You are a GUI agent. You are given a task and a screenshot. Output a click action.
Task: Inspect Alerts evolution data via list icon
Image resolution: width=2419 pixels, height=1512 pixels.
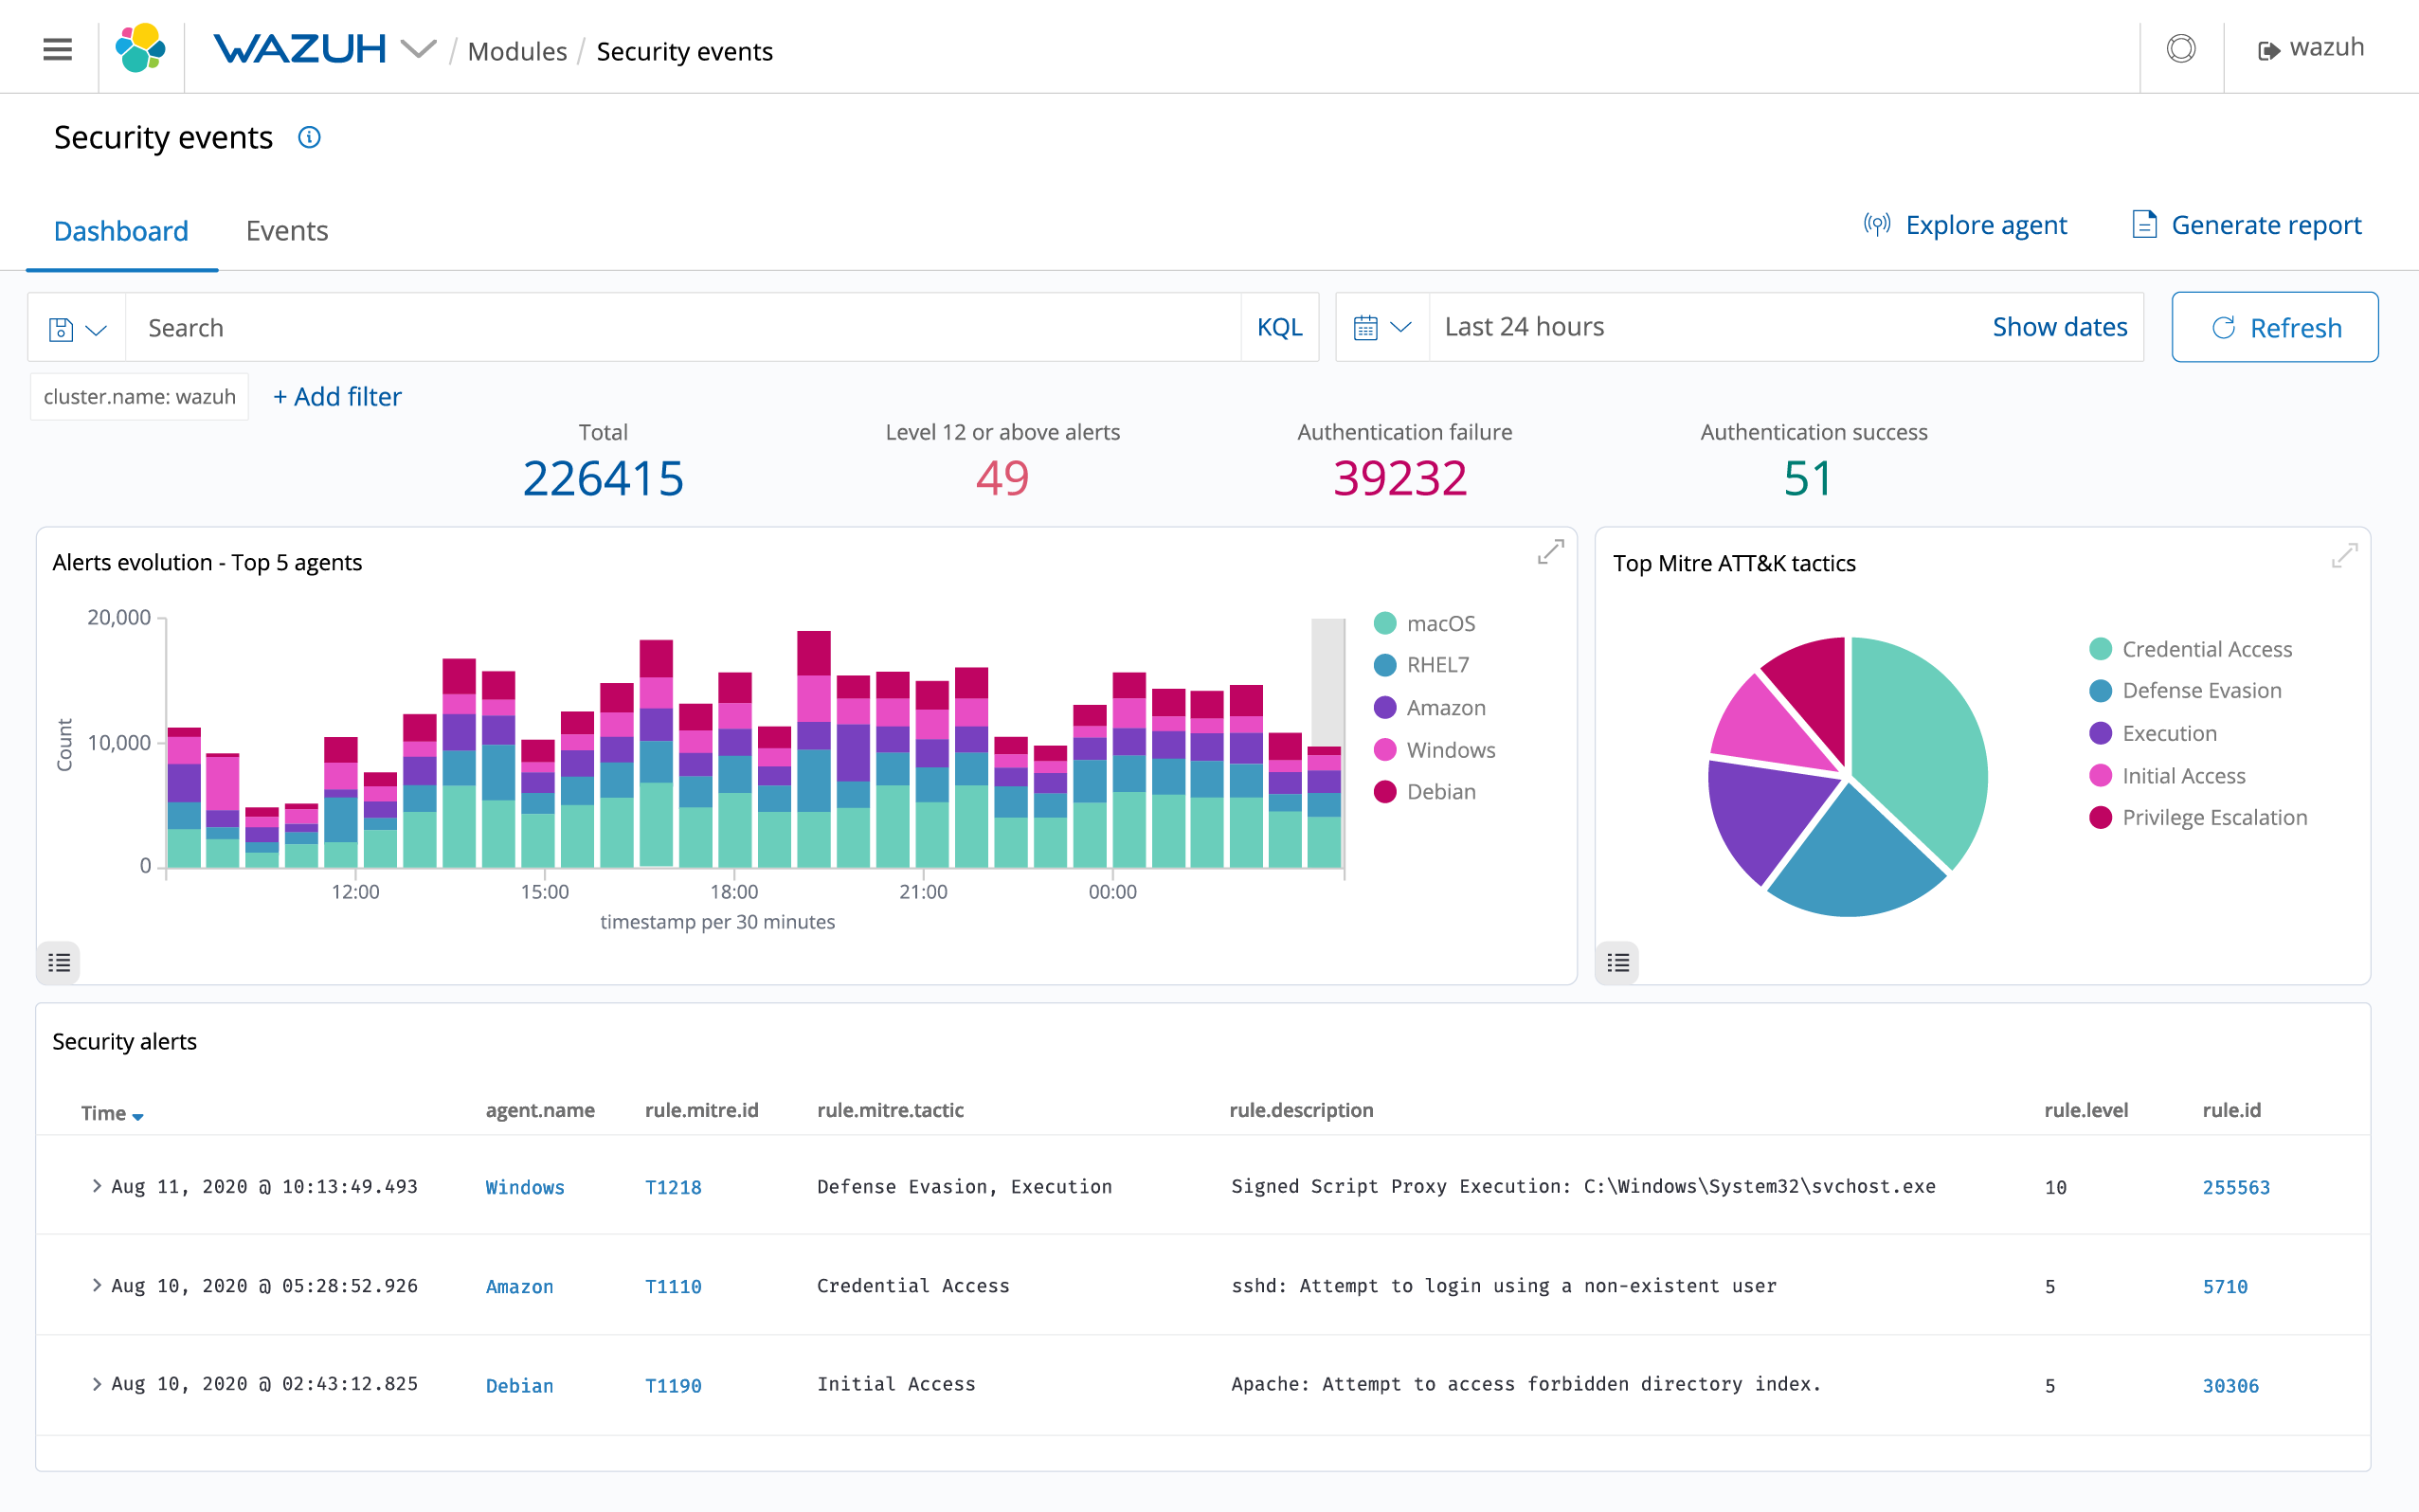(59, 963)
